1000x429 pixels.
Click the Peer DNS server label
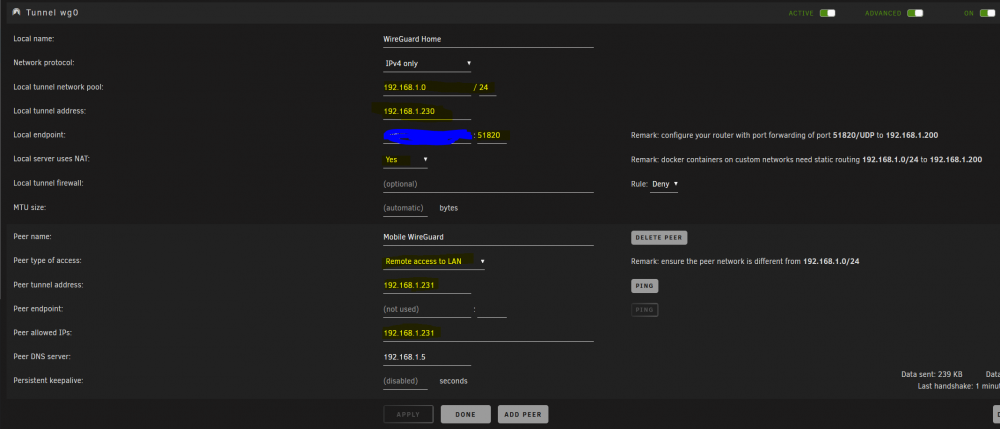(42, 357)
